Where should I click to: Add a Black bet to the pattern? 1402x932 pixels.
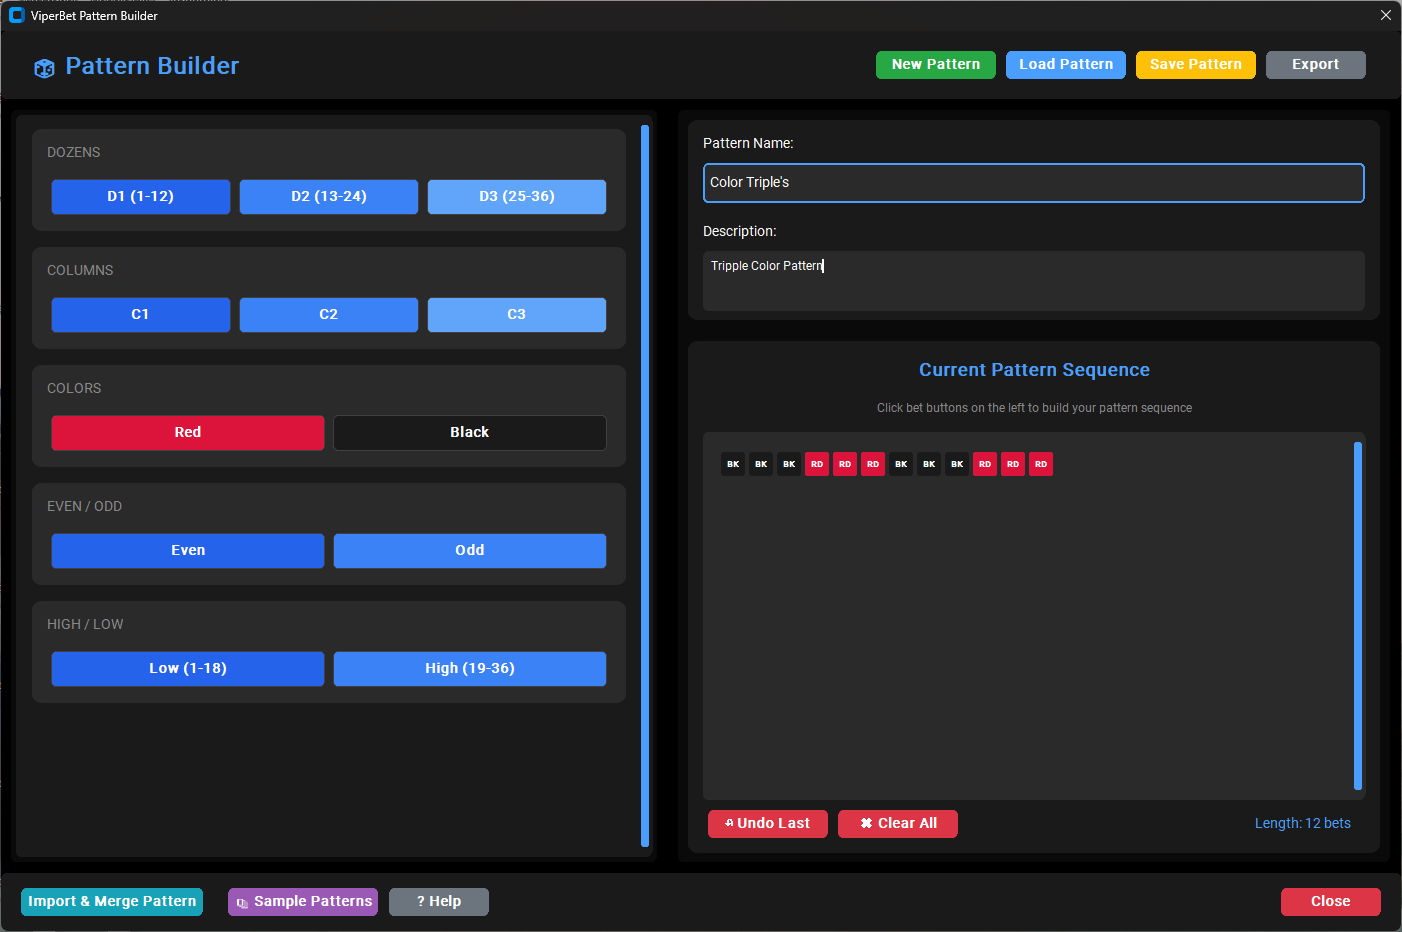pos(469,432)
